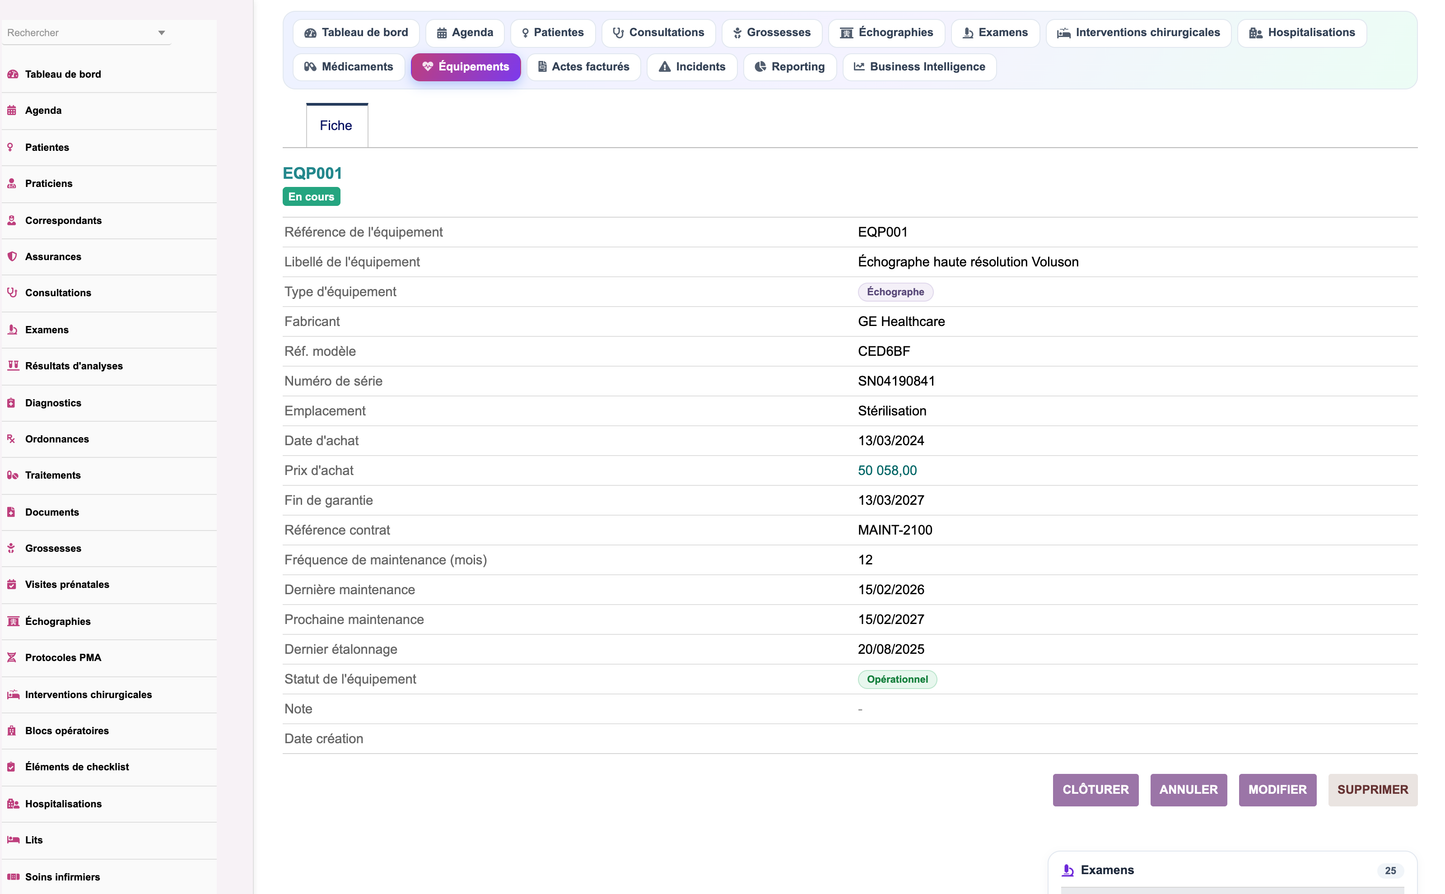Click the Examens microscope icon in sidebar

(x=12, y=330)
